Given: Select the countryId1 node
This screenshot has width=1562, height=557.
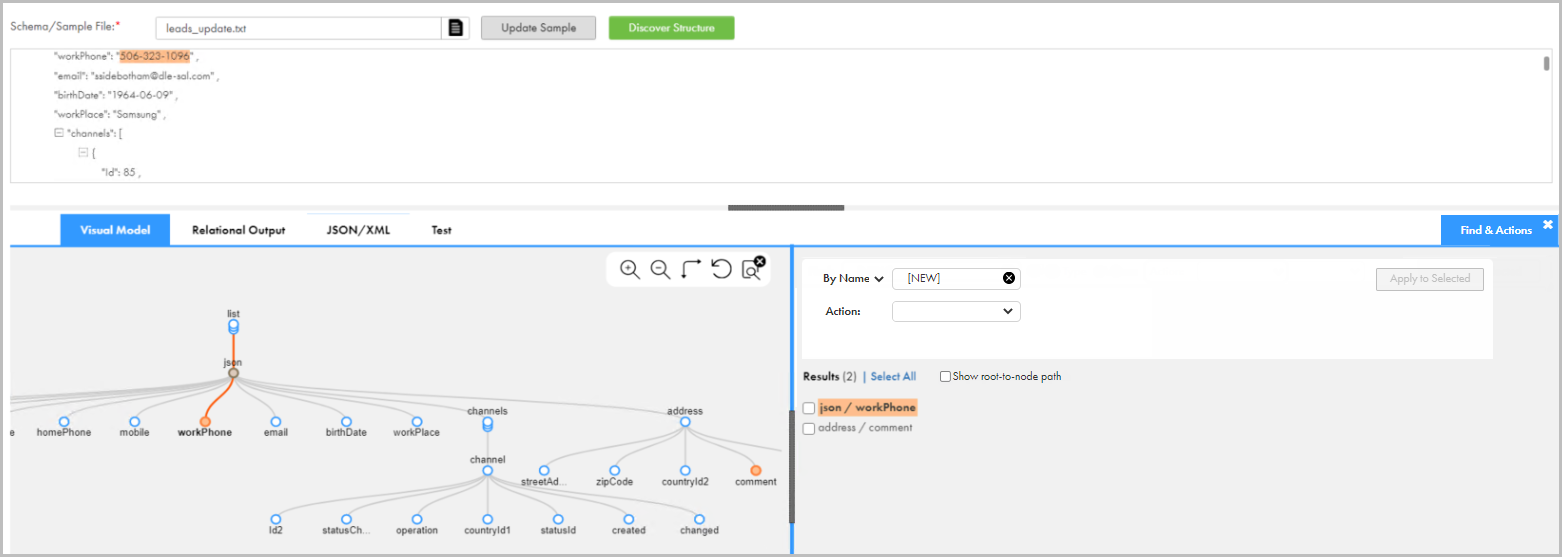Looking at the screenshot, I should tap(487, 519).
